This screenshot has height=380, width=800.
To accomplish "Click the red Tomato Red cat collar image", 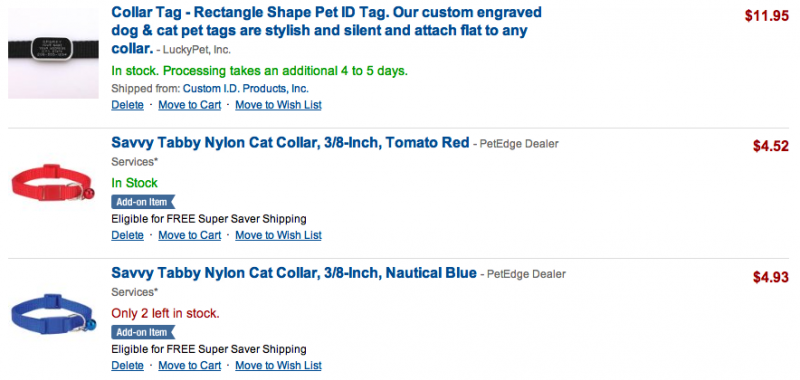I will tap(54, 184).
